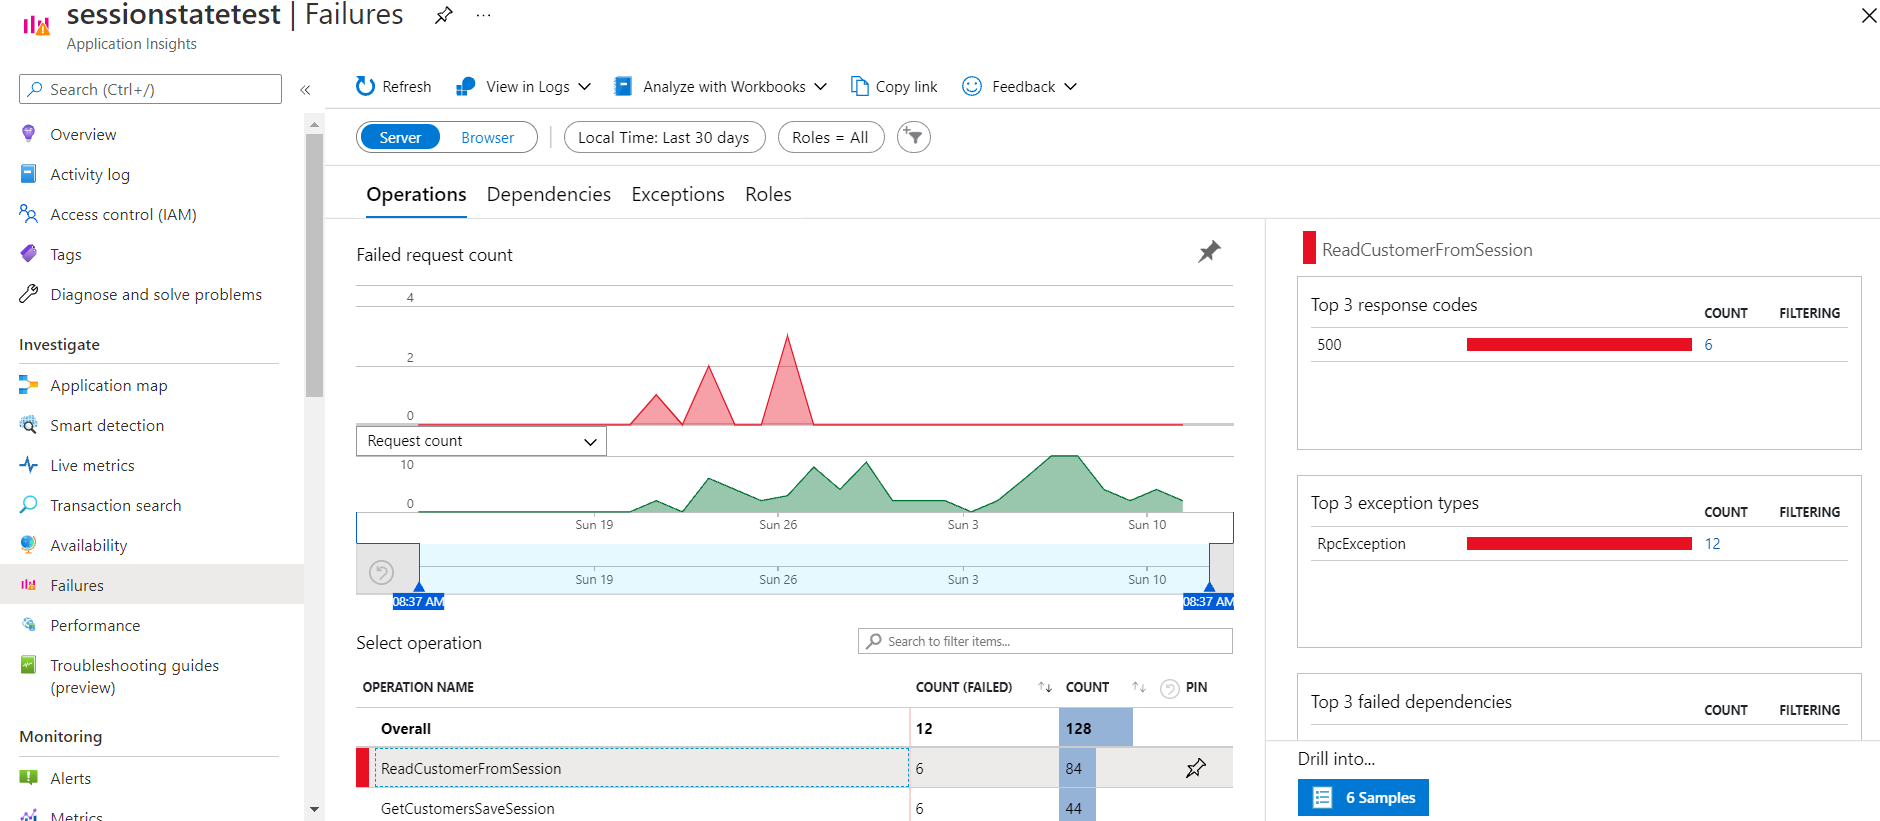
Task: Open Local Time: Last 30 days filter
Action: click(664, 137)
